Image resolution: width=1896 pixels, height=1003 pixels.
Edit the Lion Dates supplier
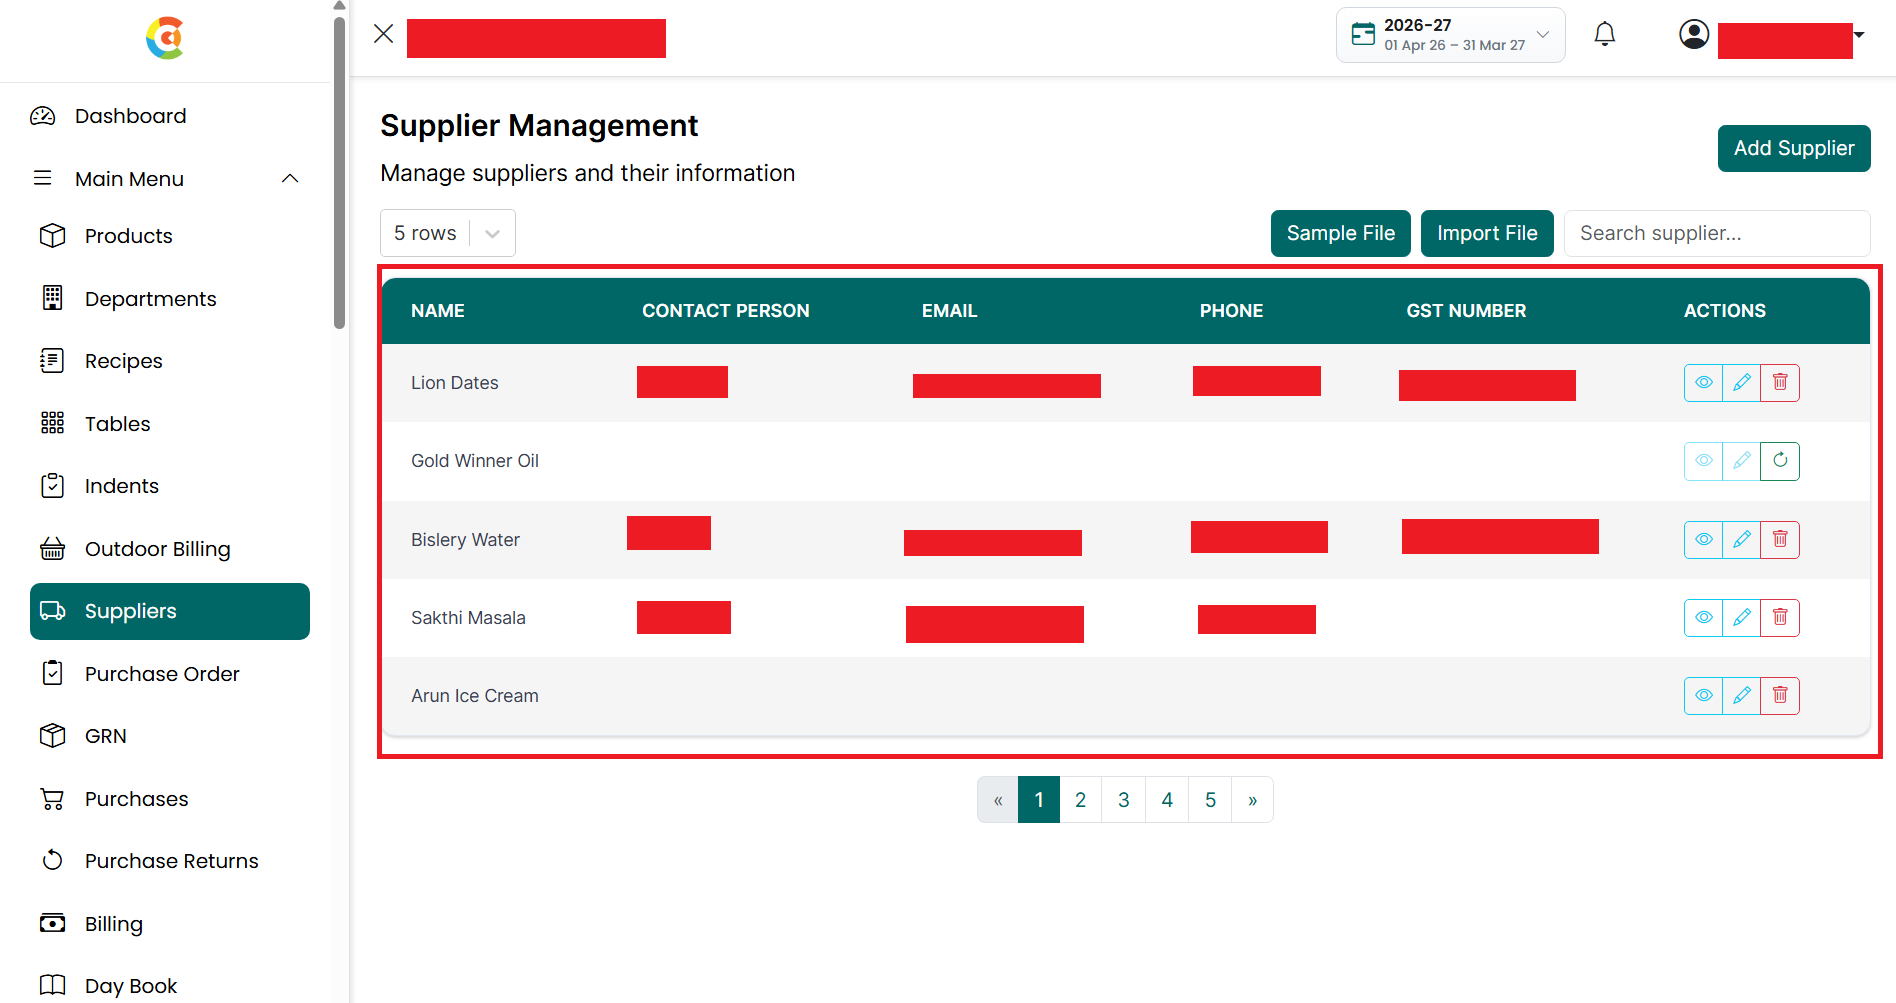click(1741, 383)
